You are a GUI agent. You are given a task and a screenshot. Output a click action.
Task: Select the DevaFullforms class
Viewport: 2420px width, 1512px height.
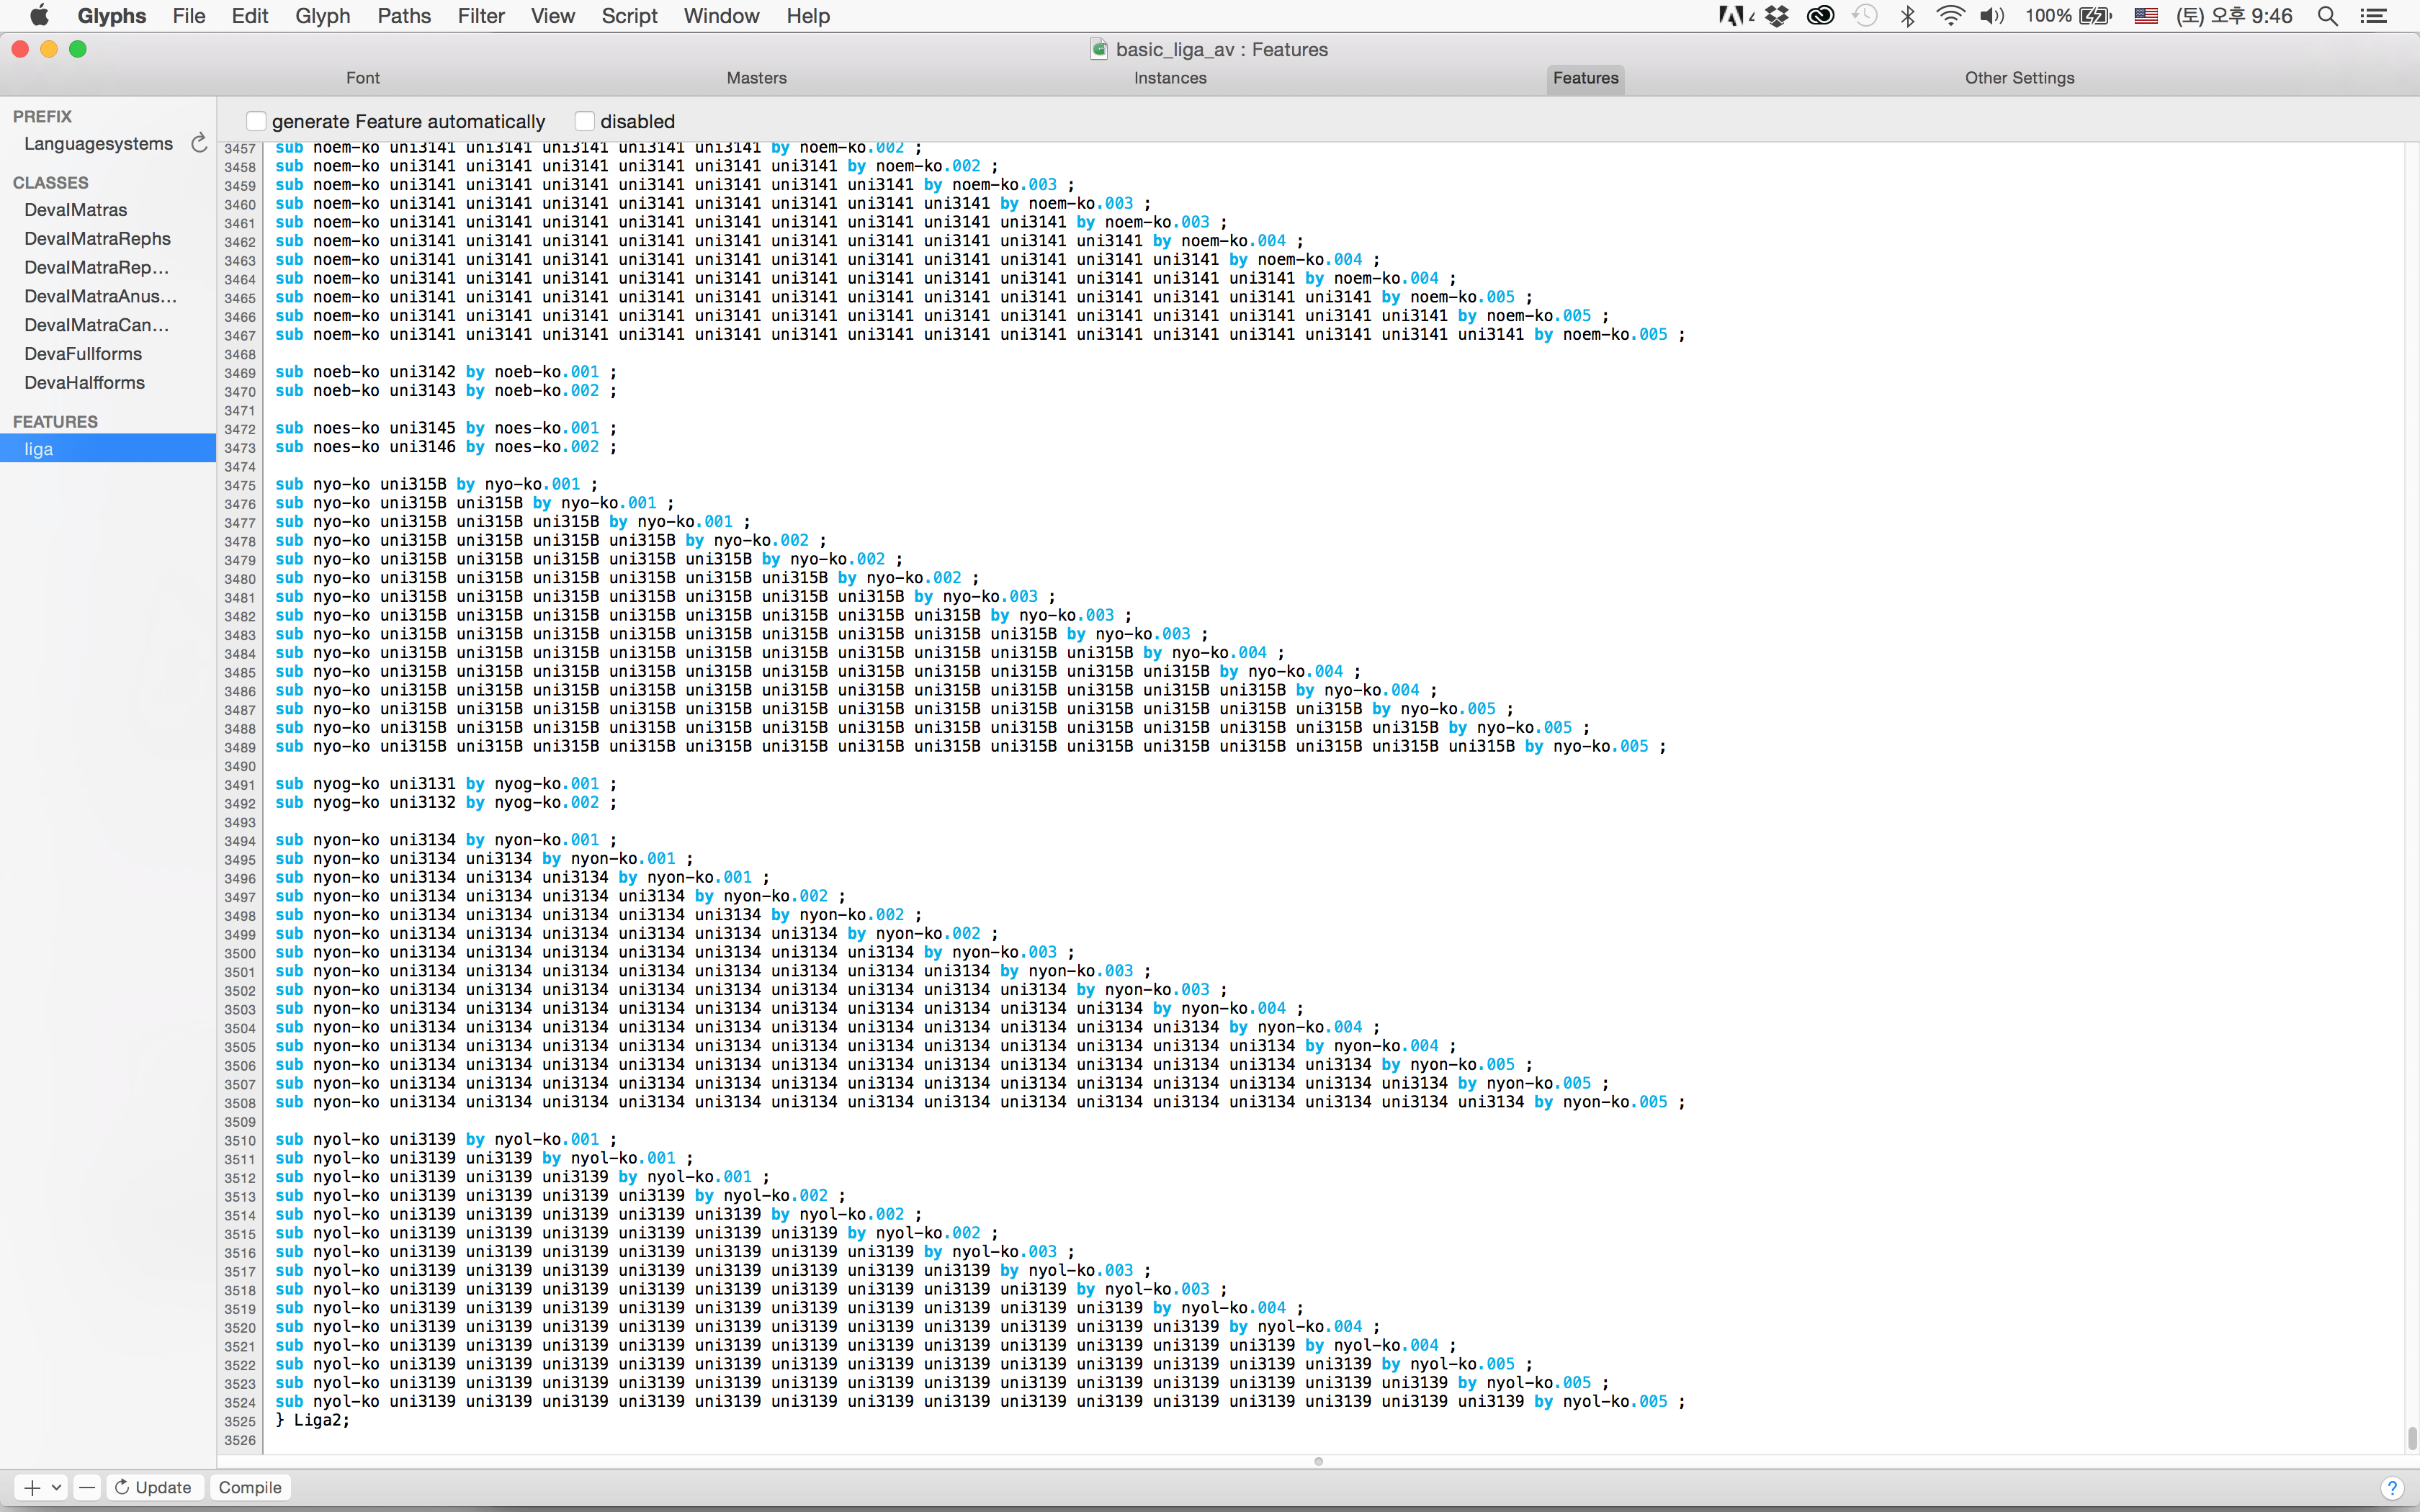pyautogui.click(x=83, y=354)
